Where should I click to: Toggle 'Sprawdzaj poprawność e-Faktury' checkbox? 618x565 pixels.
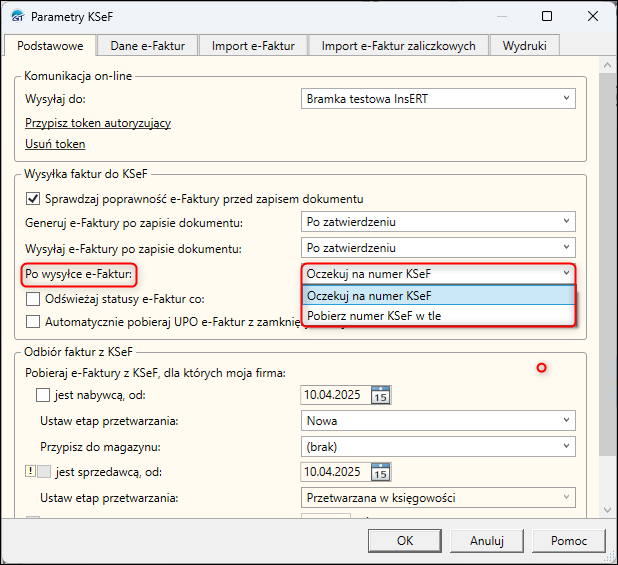click(x=33, y=198)
